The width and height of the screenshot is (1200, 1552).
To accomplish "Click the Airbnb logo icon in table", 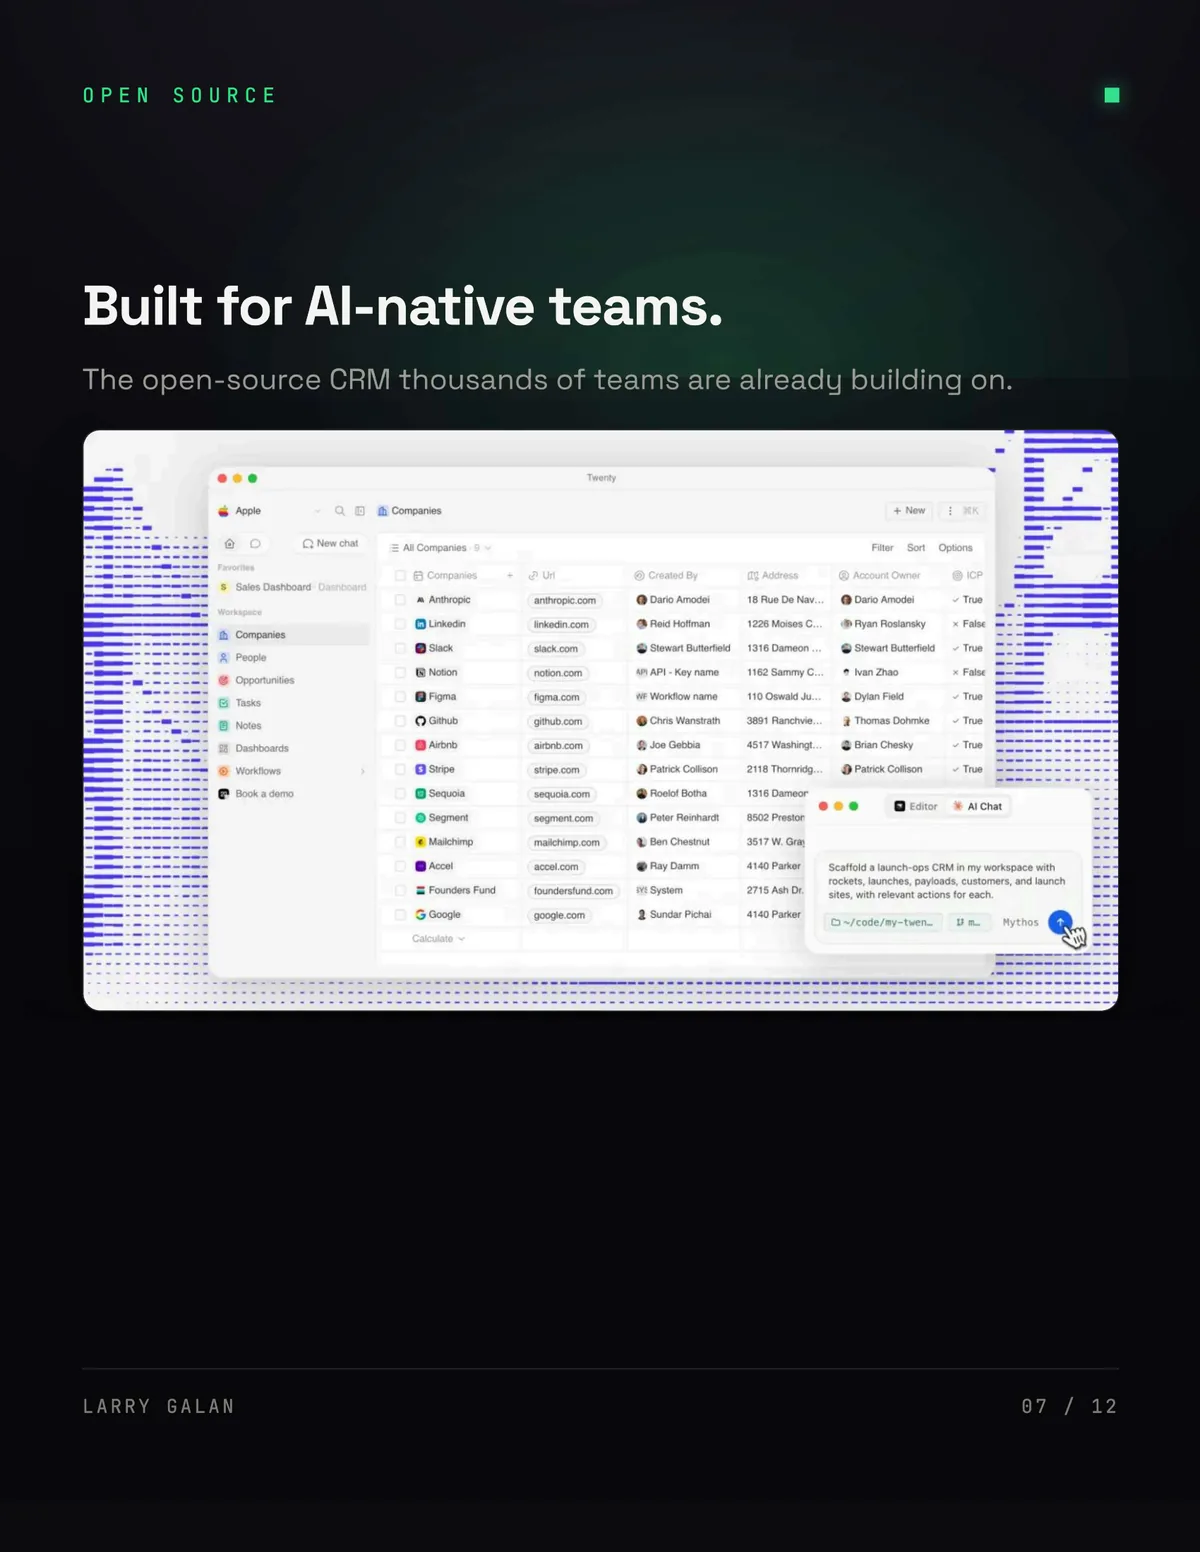I will point(421,745).
